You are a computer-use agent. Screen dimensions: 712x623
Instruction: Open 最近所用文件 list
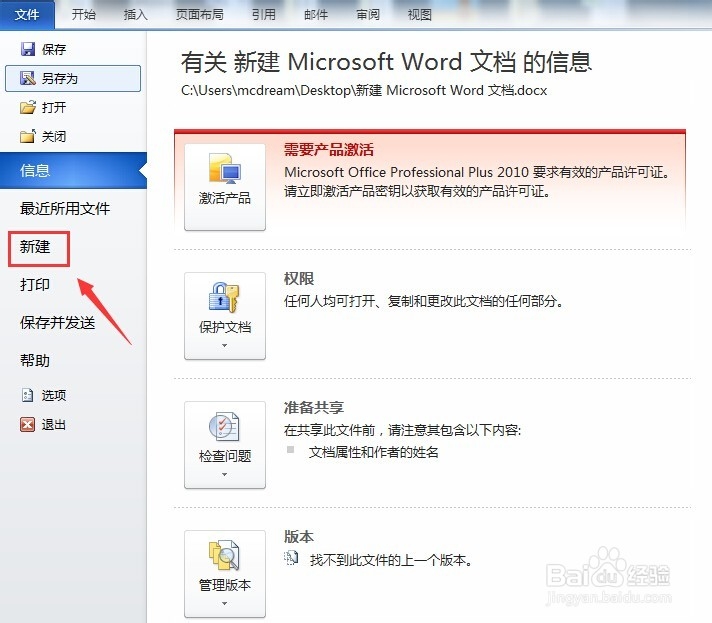click(x=65, y=208)
